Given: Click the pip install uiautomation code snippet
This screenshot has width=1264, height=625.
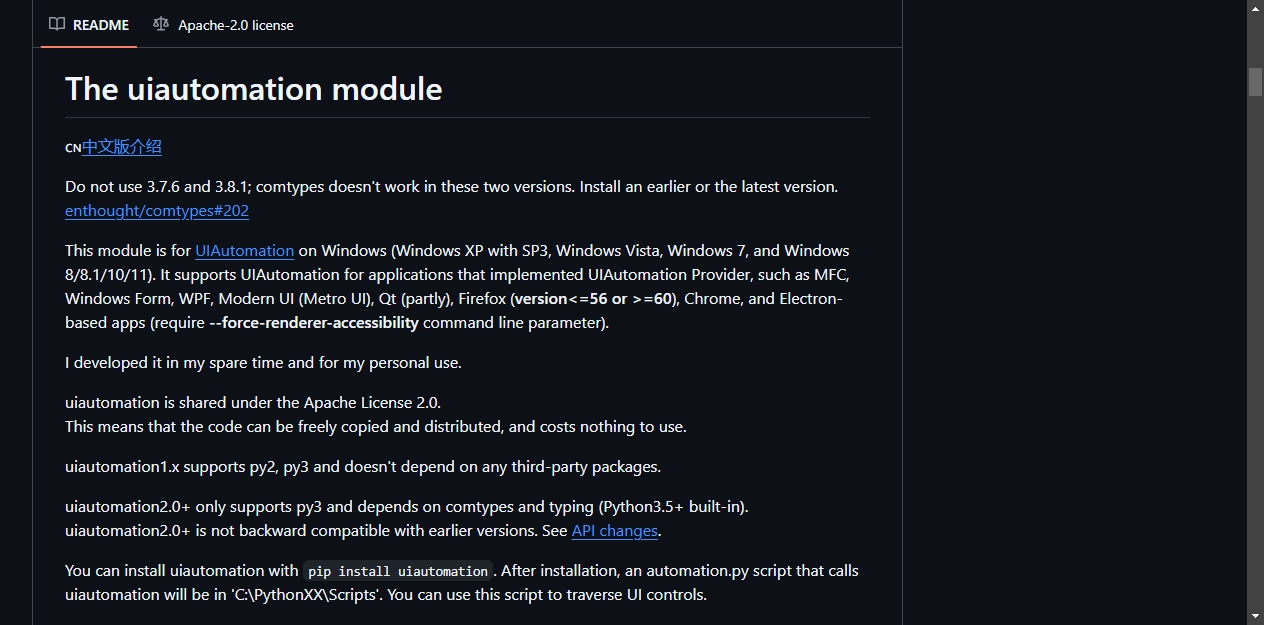Looking at the screenshot, I should coord(398,571).
